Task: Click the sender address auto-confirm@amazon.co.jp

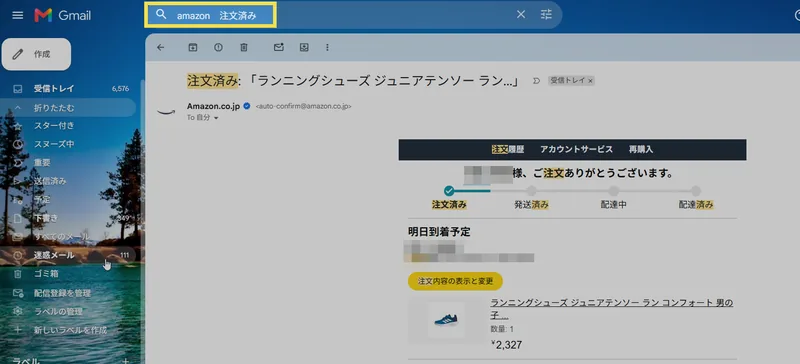Action: pyautogui.click(x=303, y=107)
